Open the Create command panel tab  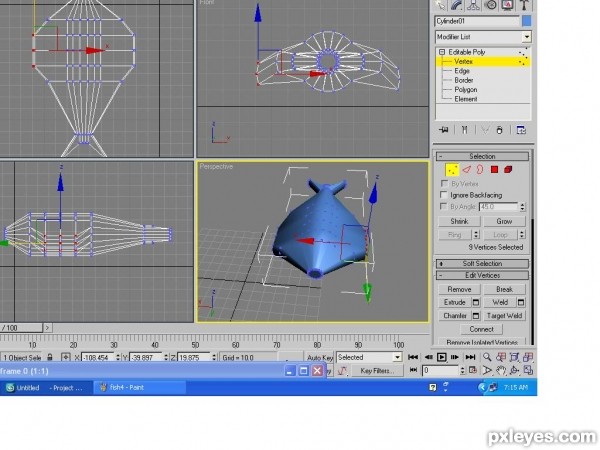point(441,5)
